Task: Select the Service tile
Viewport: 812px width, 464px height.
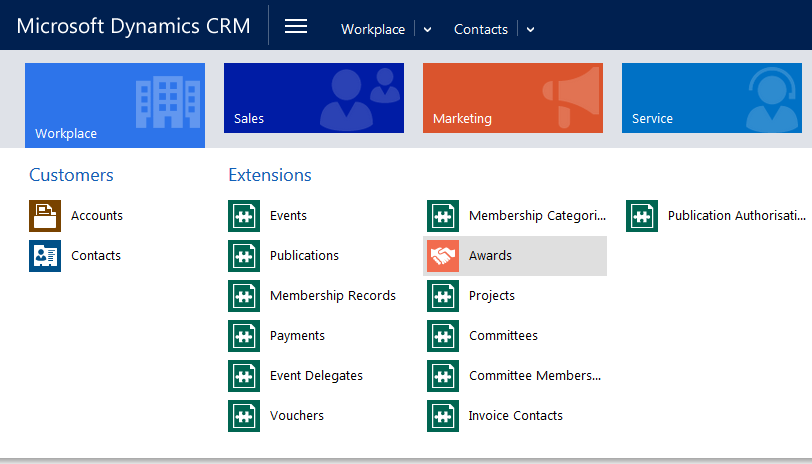Action: [712, 98]
